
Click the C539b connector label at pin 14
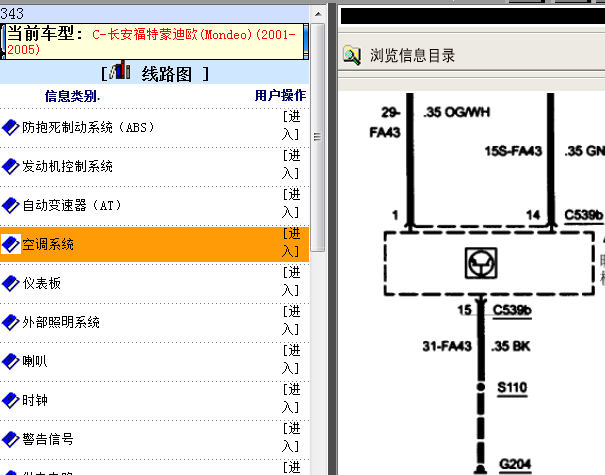point(583,215)
